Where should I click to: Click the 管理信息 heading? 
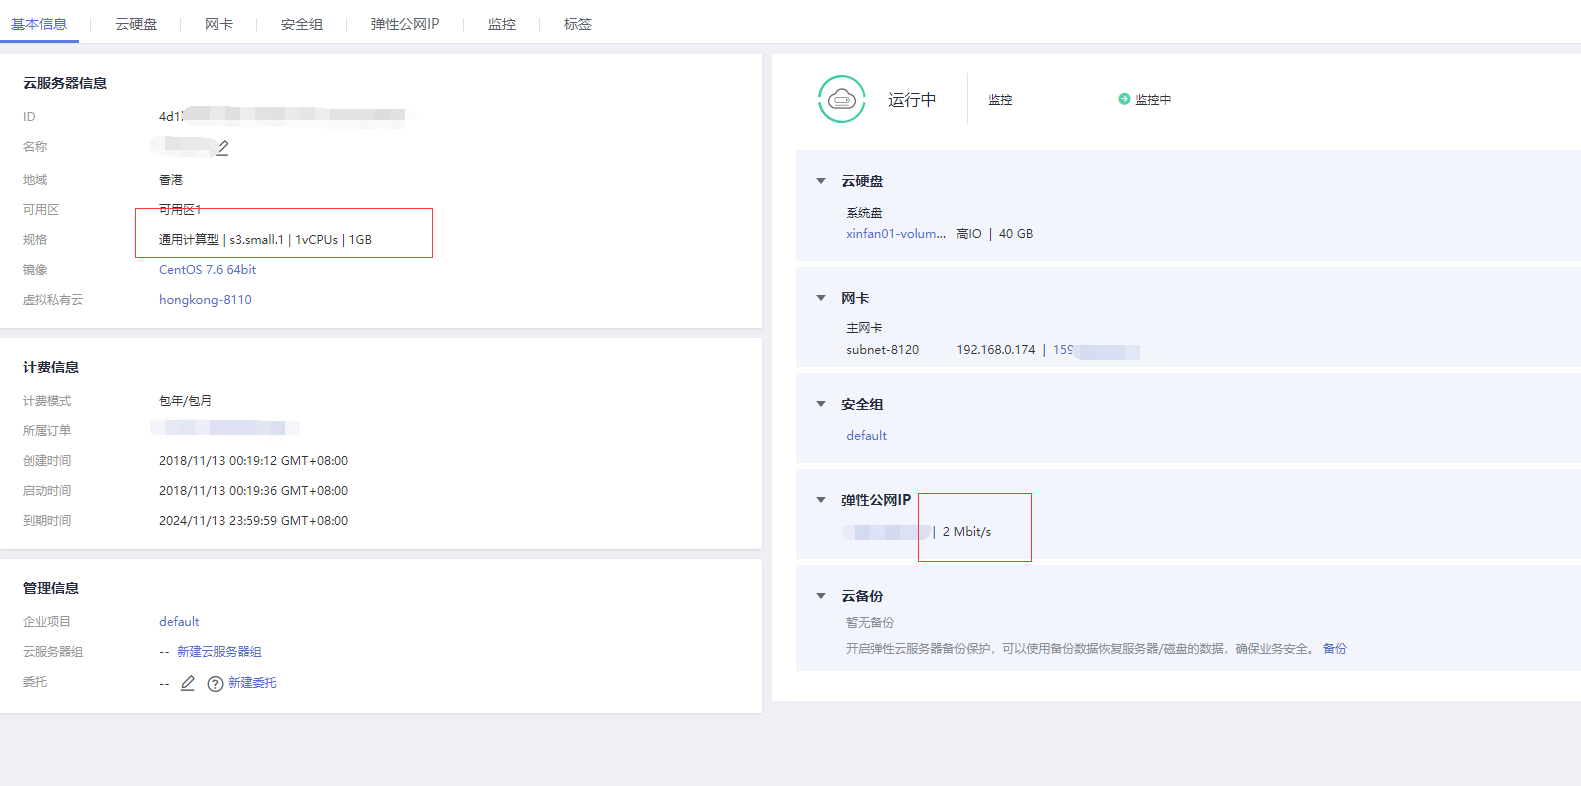point(51,588)
